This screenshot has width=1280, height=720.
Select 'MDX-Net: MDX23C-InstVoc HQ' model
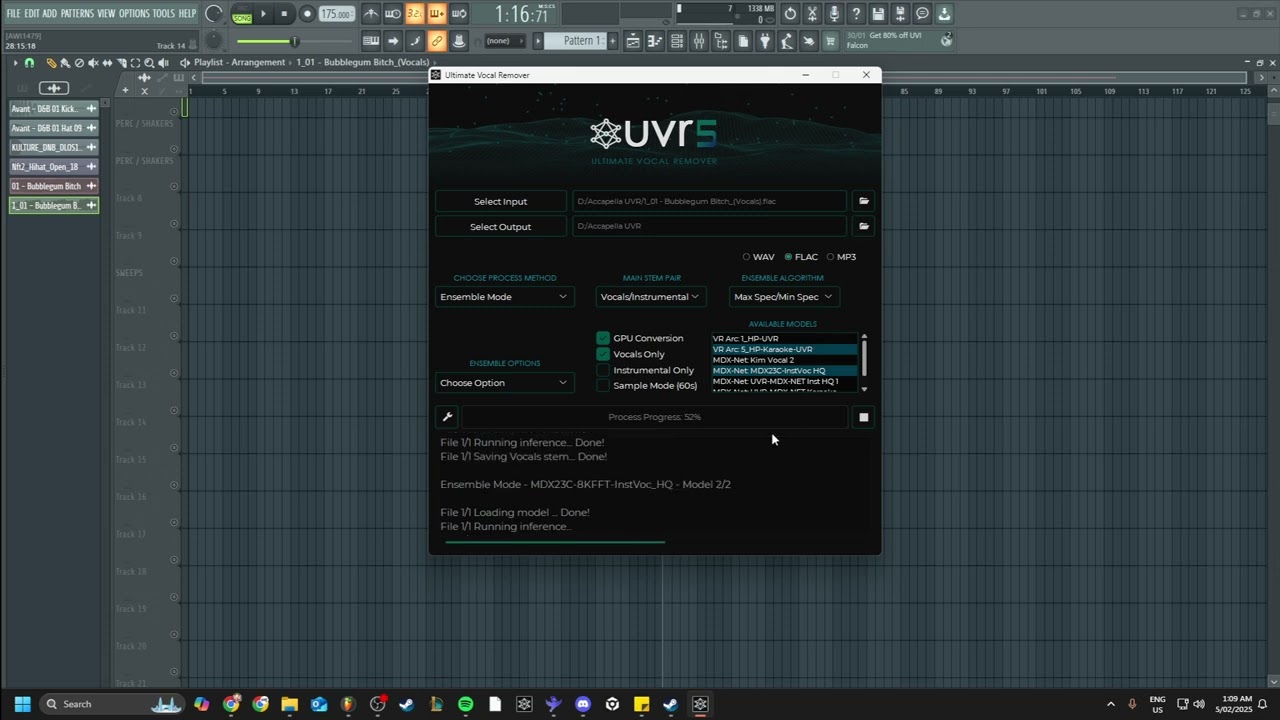point(784,370)
